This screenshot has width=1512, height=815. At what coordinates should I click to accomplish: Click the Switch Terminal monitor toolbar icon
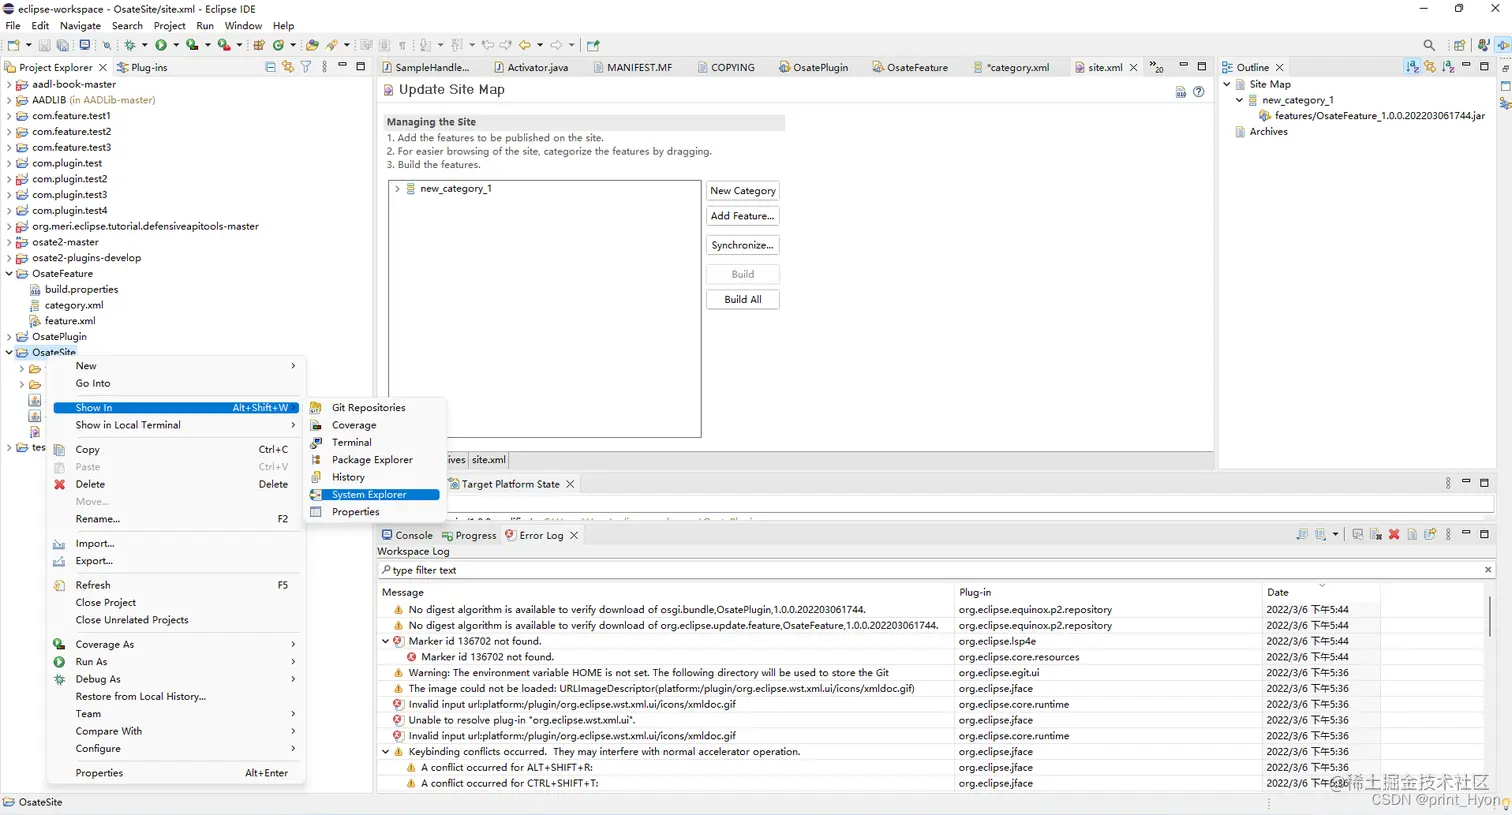coord(85,45)
